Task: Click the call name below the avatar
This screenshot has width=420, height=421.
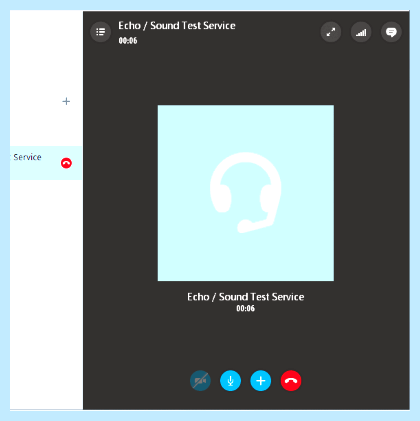Action: click(246, 297)
